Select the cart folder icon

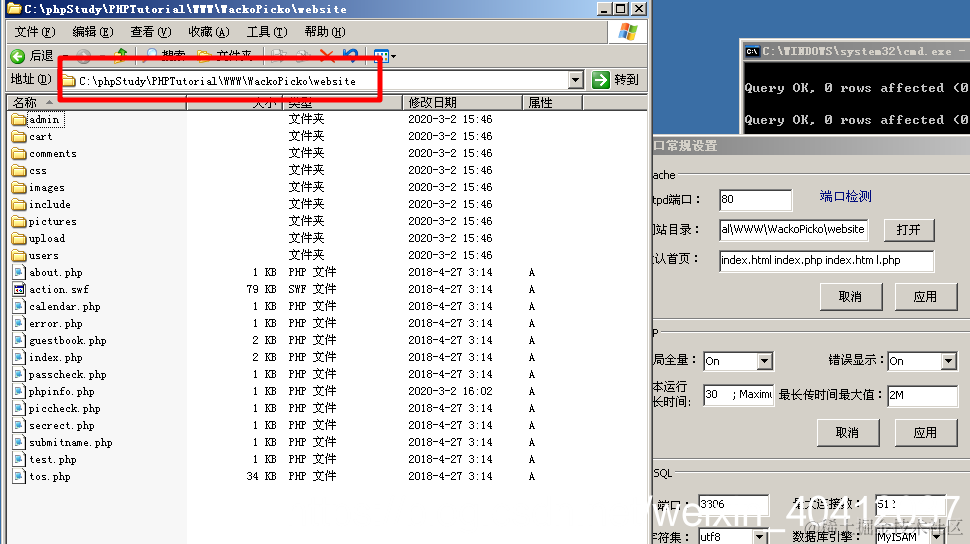pyautogui.click(x=19, y=136)
